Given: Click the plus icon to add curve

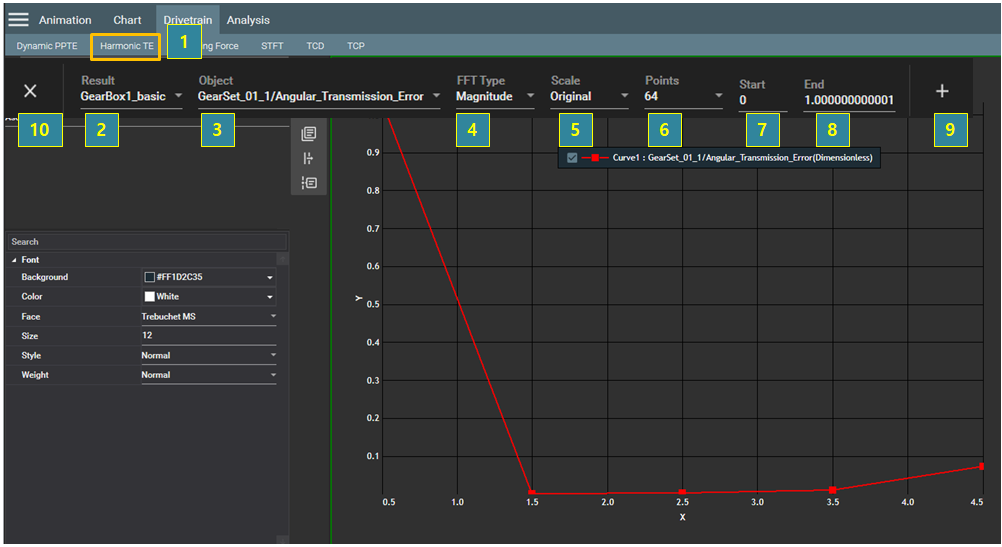Looking at the screenshot, I should (941, 91).
